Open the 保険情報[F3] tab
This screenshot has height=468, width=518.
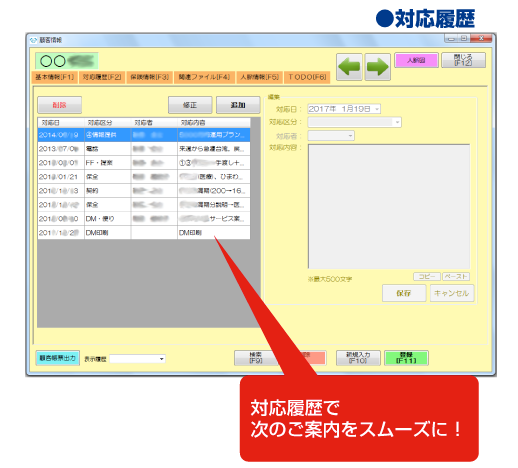pyautogui.click(x=150, y=77)
